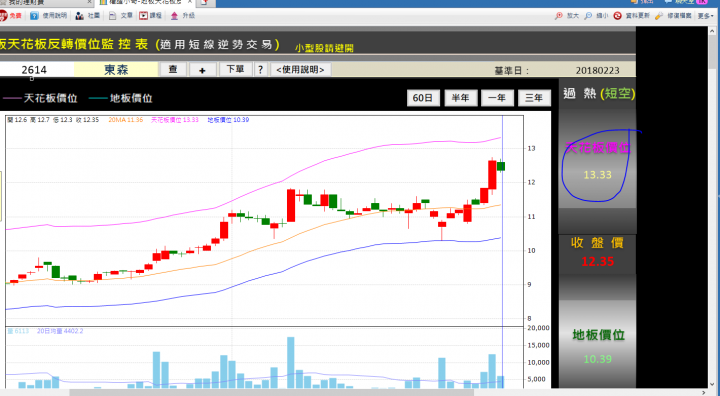Expand the 更多 dropdown menu

[705, 16]
